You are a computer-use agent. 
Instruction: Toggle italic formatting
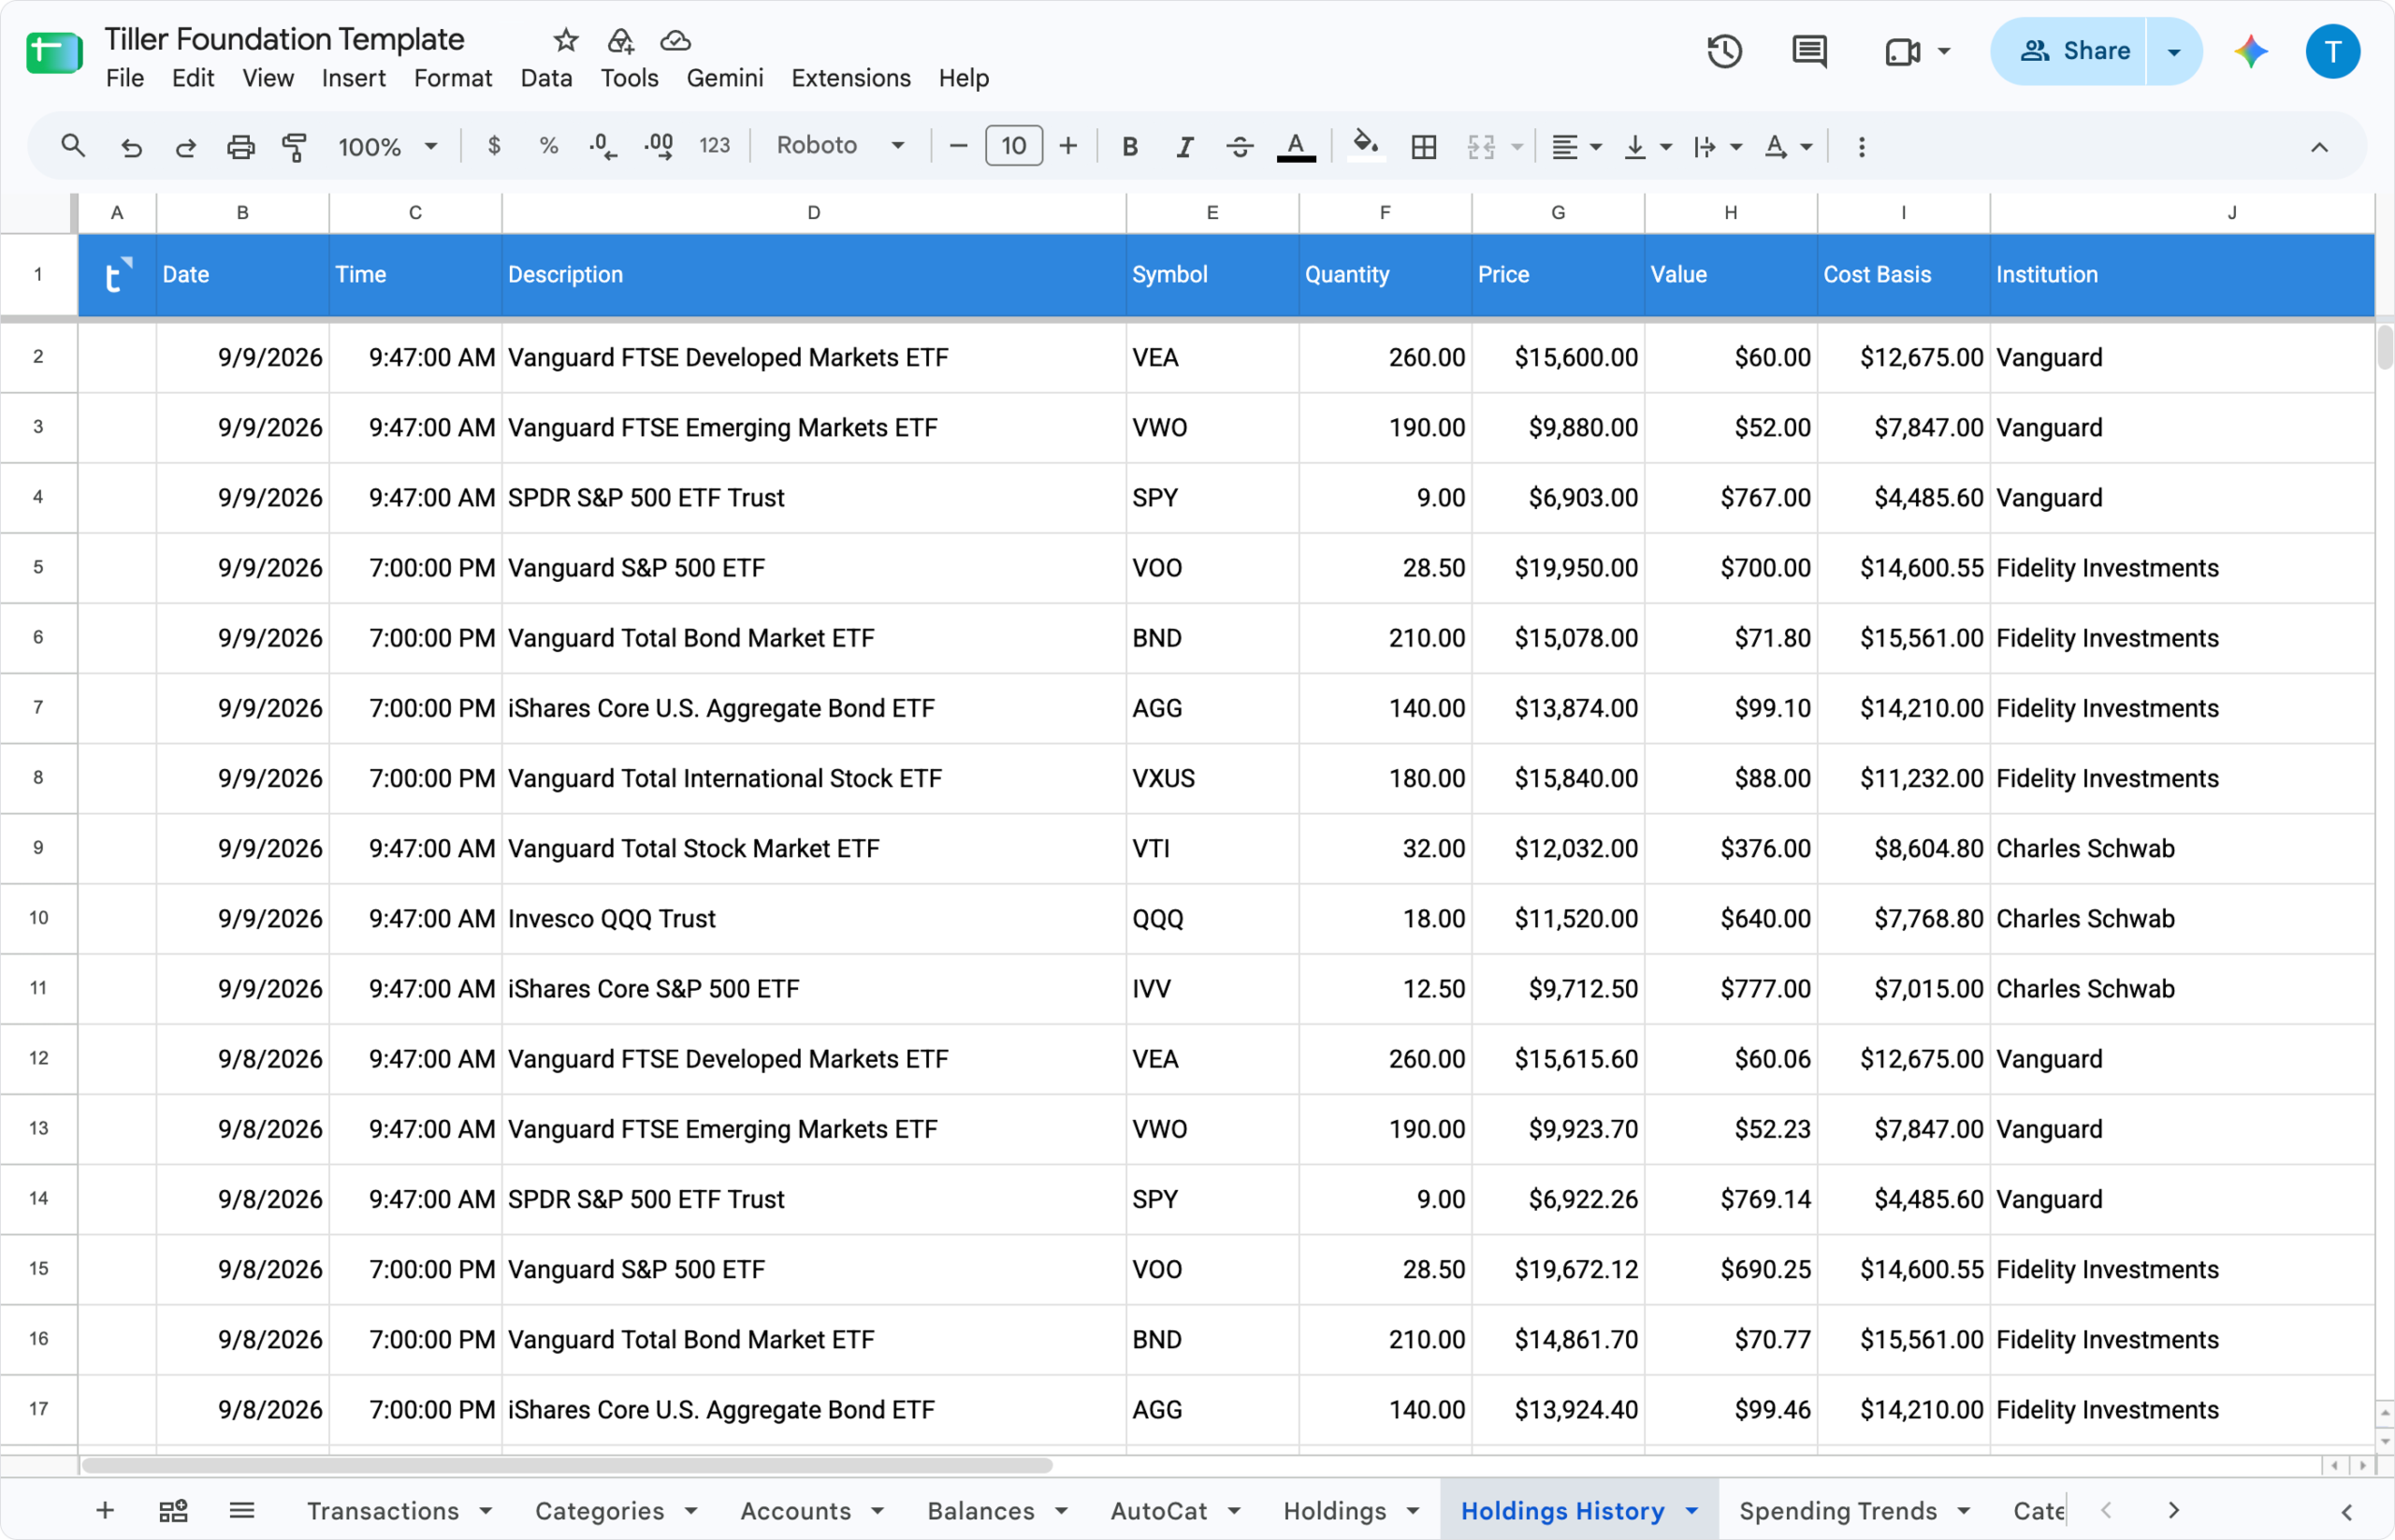(x=1185, y=146)
